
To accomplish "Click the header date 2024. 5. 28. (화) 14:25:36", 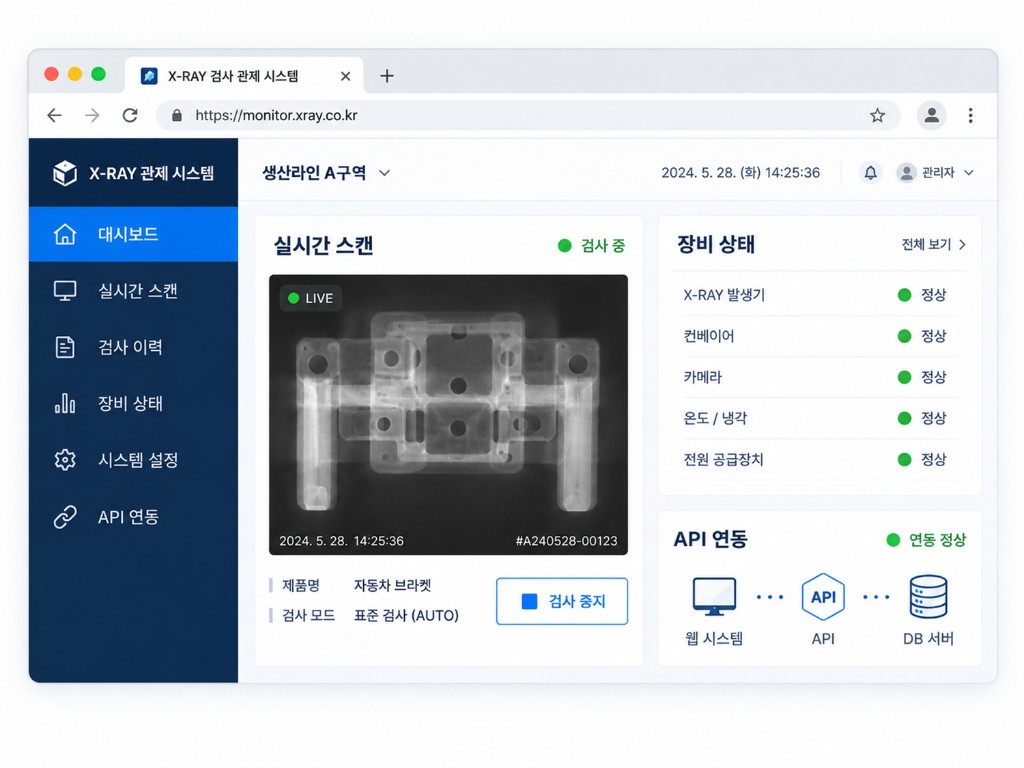I will point(741,172).
